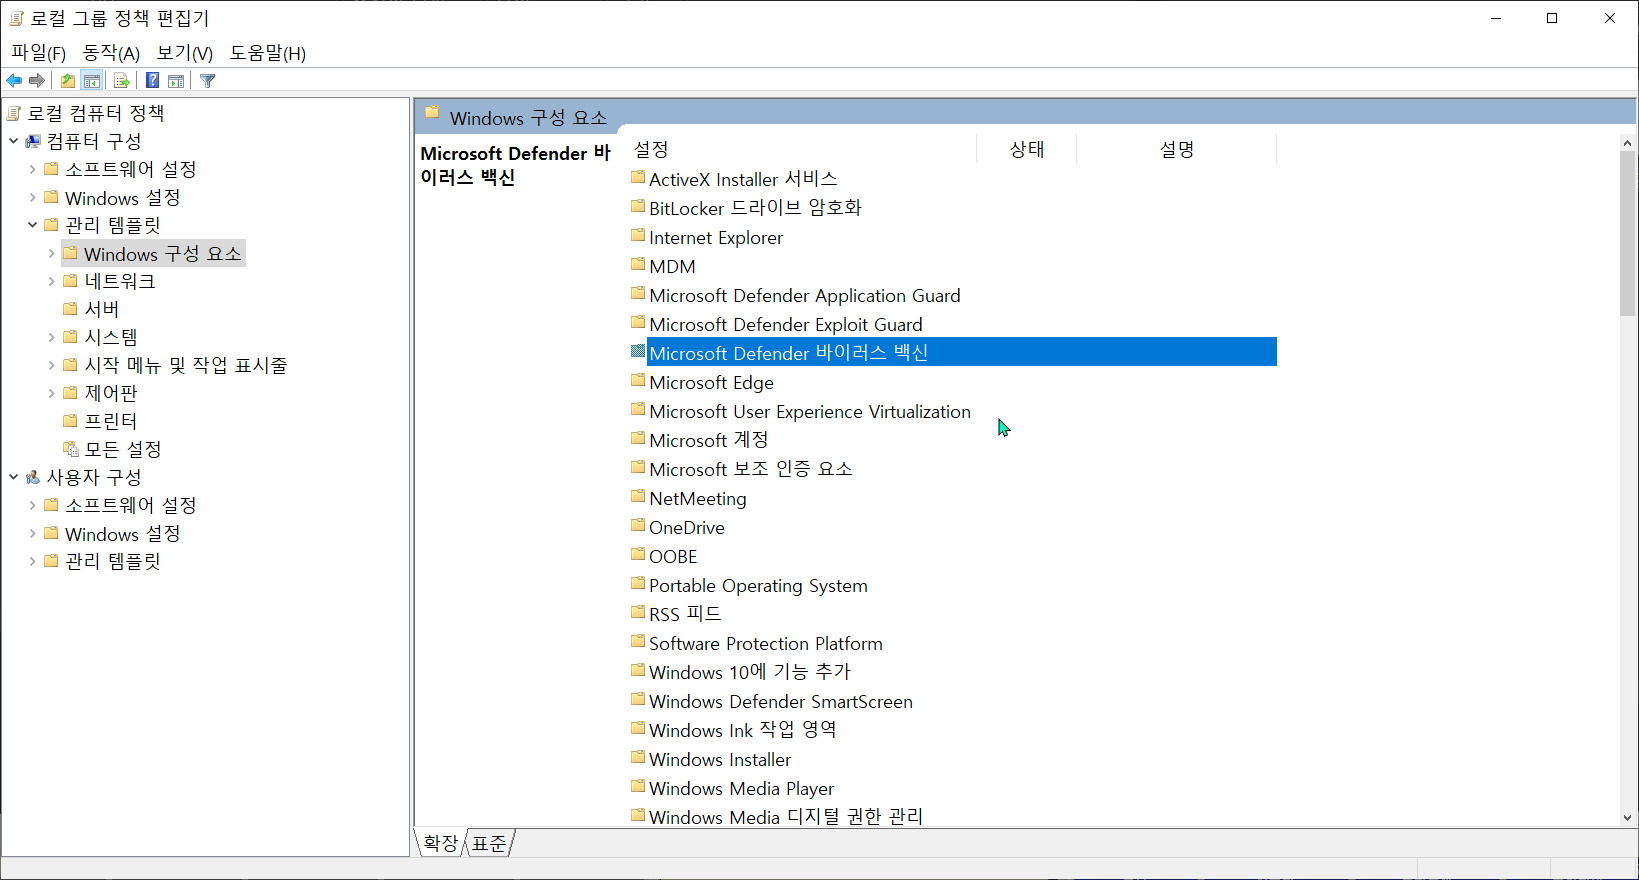This screenshot has width=1639, height=880.
Task: Select Portable Operating System
Action: click(x=758, y=585)
